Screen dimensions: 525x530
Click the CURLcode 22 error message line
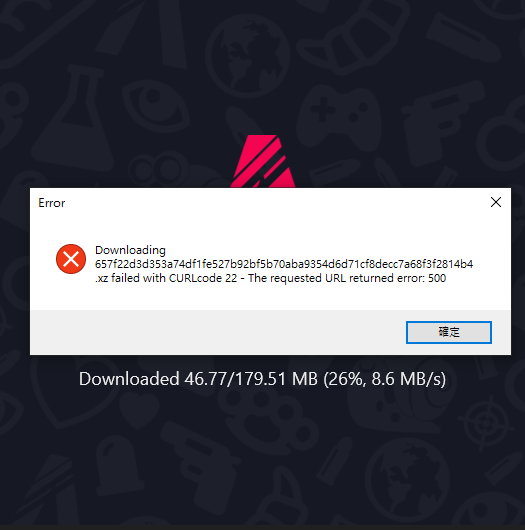click(x=270, y=278)
